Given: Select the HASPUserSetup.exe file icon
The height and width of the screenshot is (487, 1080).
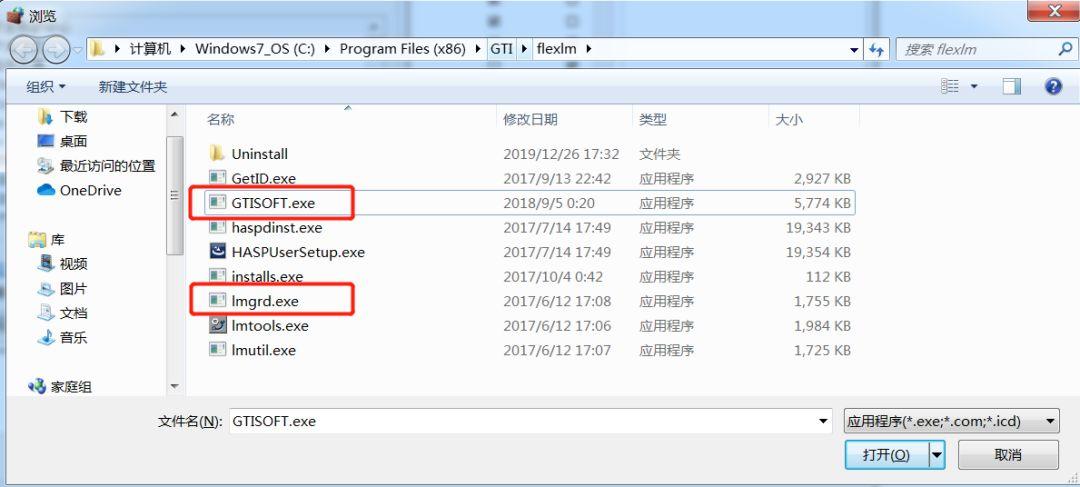Looking at the screenshot, I should (x=218, y=252).
